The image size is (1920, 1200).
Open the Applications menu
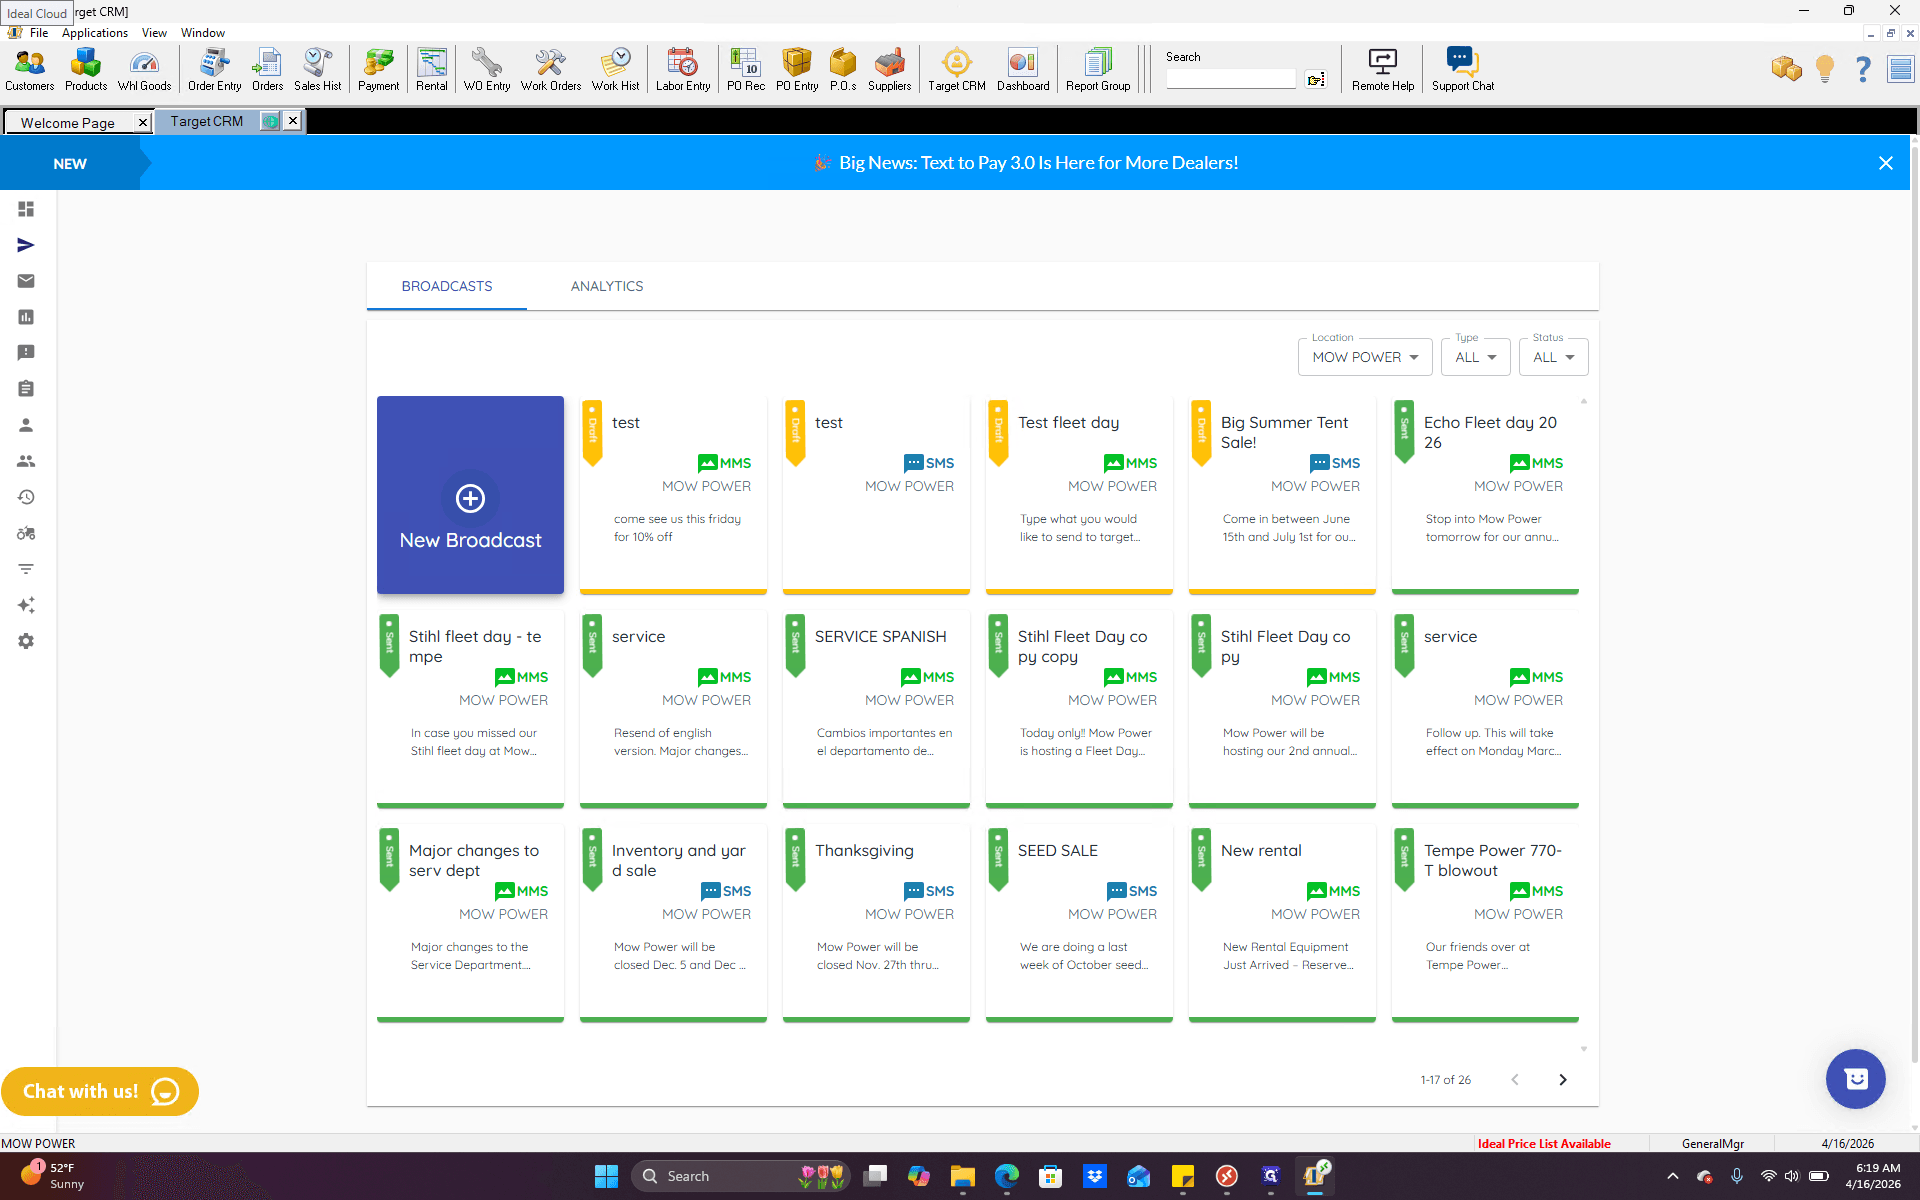[95, 33]
